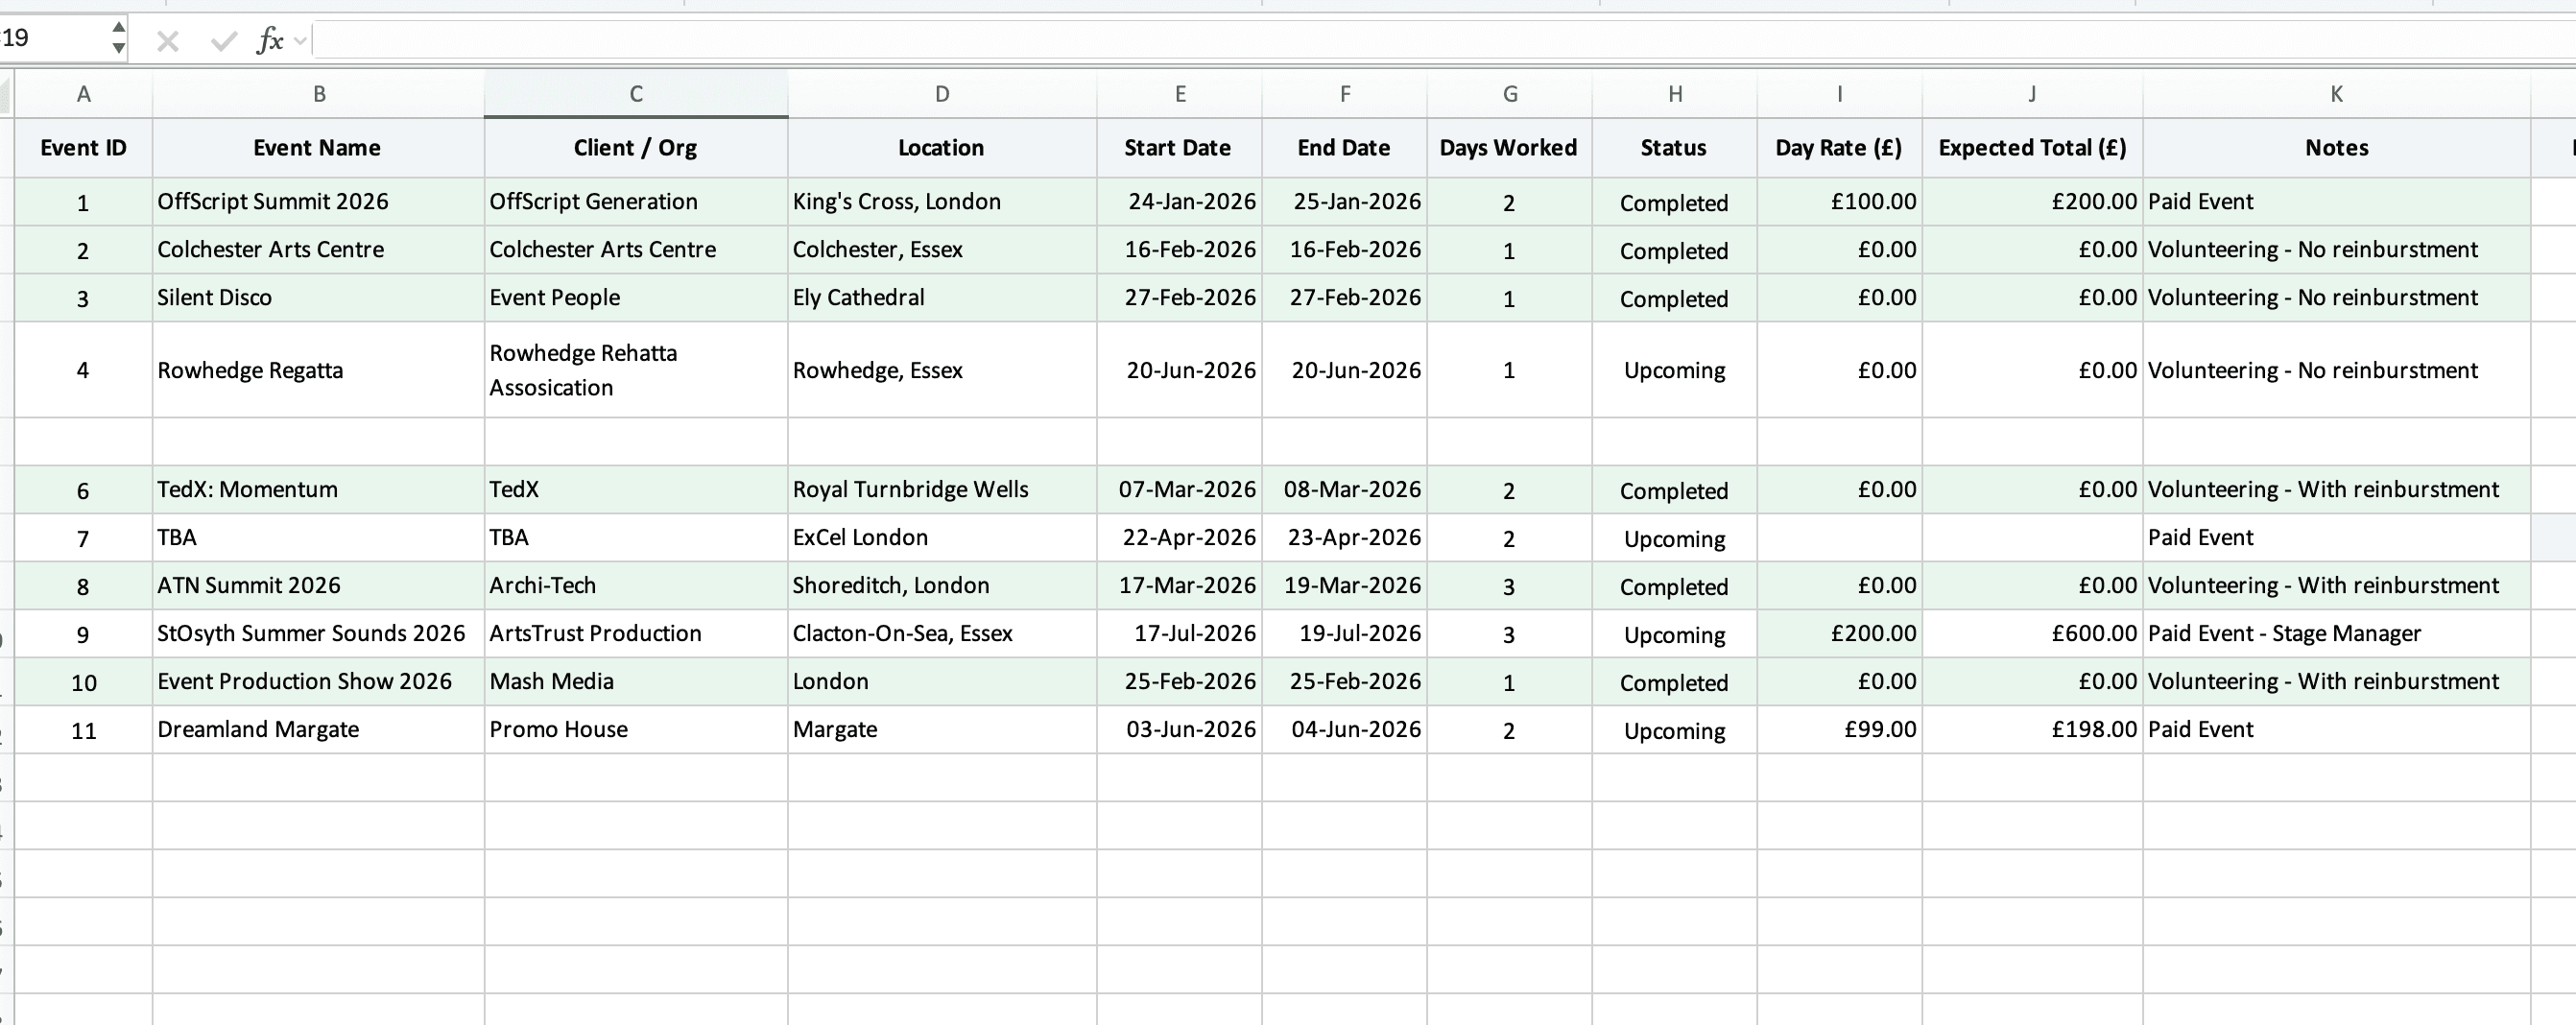Select the 'Shoreditch, London' cell

[x=942, y=586]
